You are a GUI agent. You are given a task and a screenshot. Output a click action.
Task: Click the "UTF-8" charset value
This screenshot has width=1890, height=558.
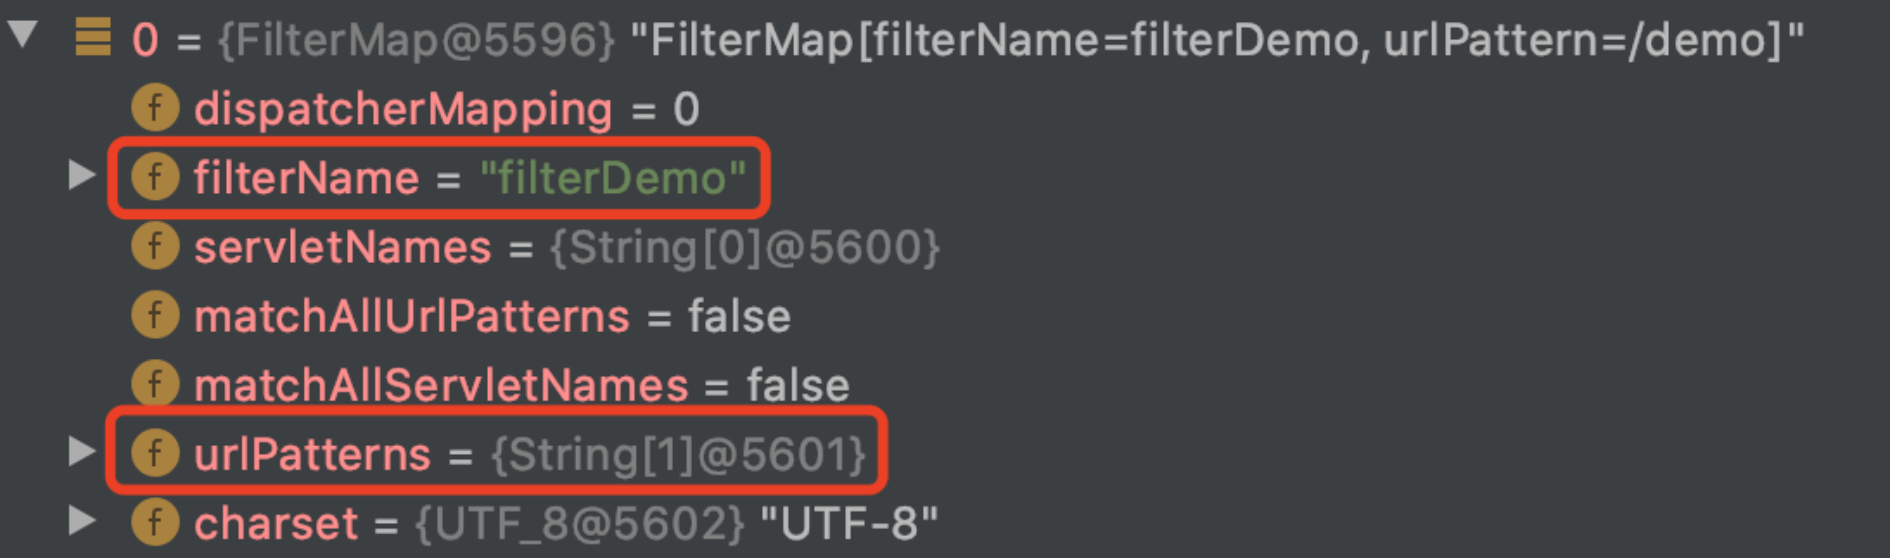[849, 524]
